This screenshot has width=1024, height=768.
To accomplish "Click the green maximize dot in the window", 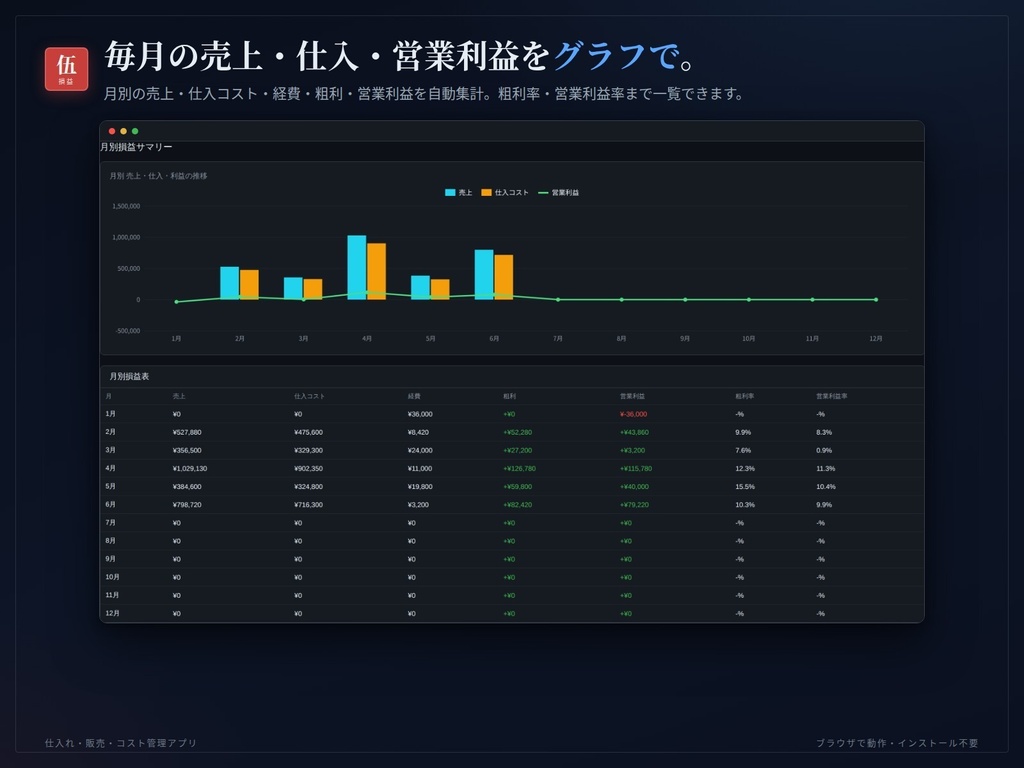I will [135, 131].
